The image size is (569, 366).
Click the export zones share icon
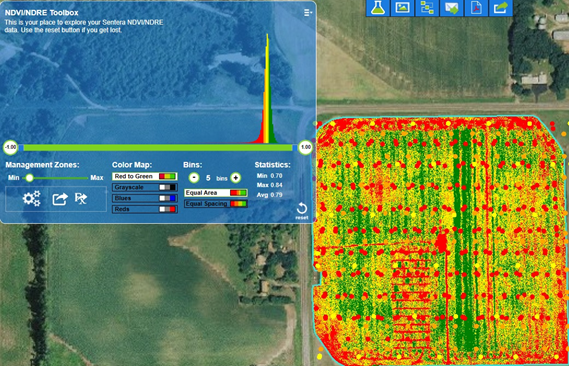(x=60, y=199)
